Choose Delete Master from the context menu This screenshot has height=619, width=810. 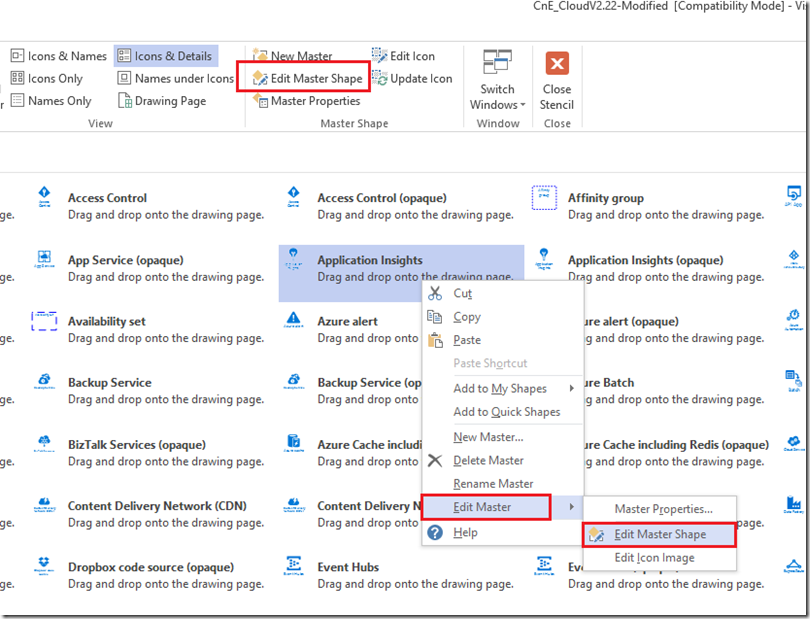(x=503, y=460)
